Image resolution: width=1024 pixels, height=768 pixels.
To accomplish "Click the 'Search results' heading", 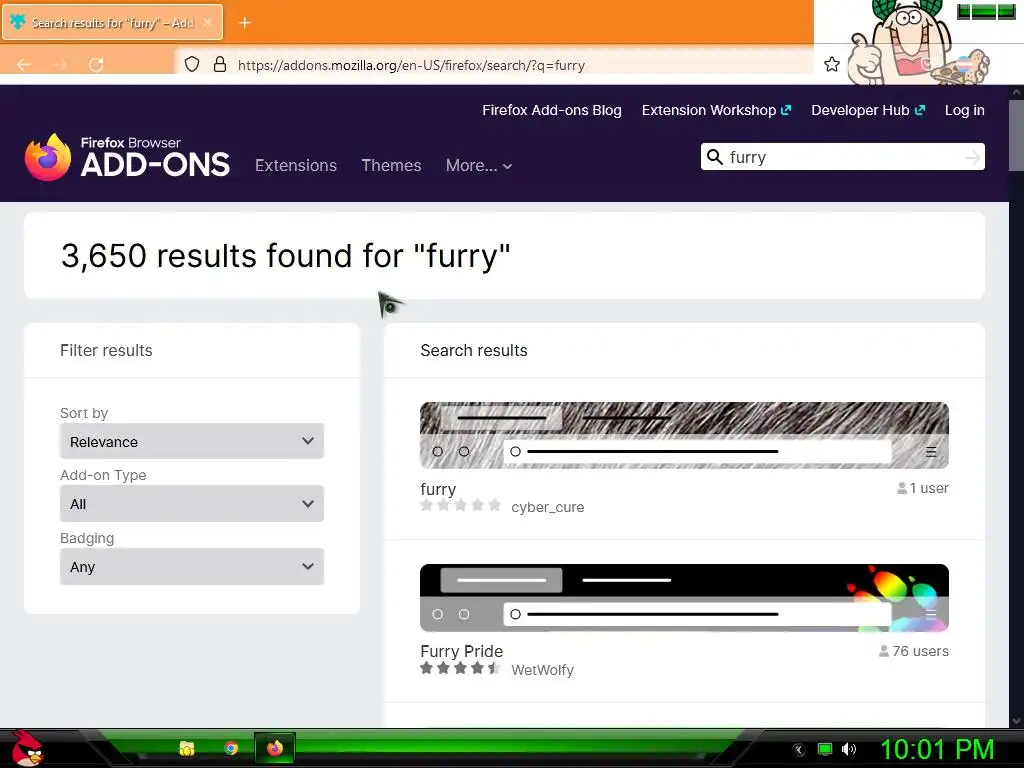I will point(474,351).
